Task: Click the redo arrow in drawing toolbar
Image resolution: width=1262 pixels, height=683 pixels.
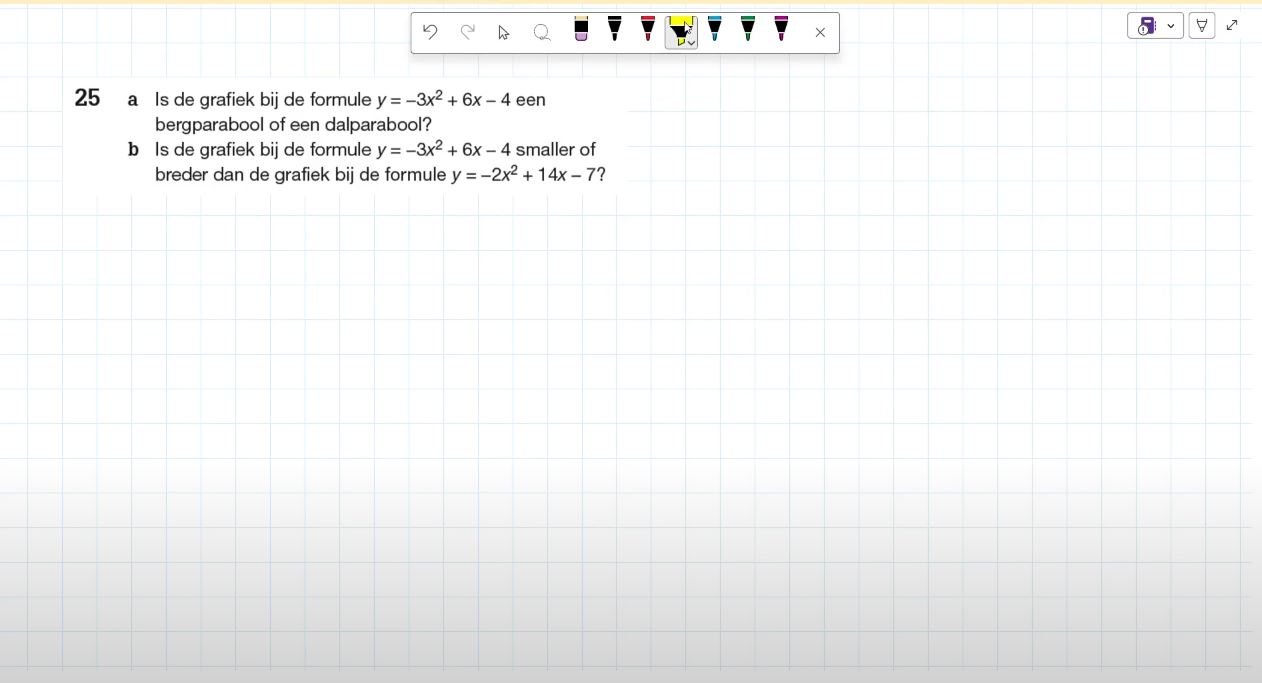Action: coord(467,32)
